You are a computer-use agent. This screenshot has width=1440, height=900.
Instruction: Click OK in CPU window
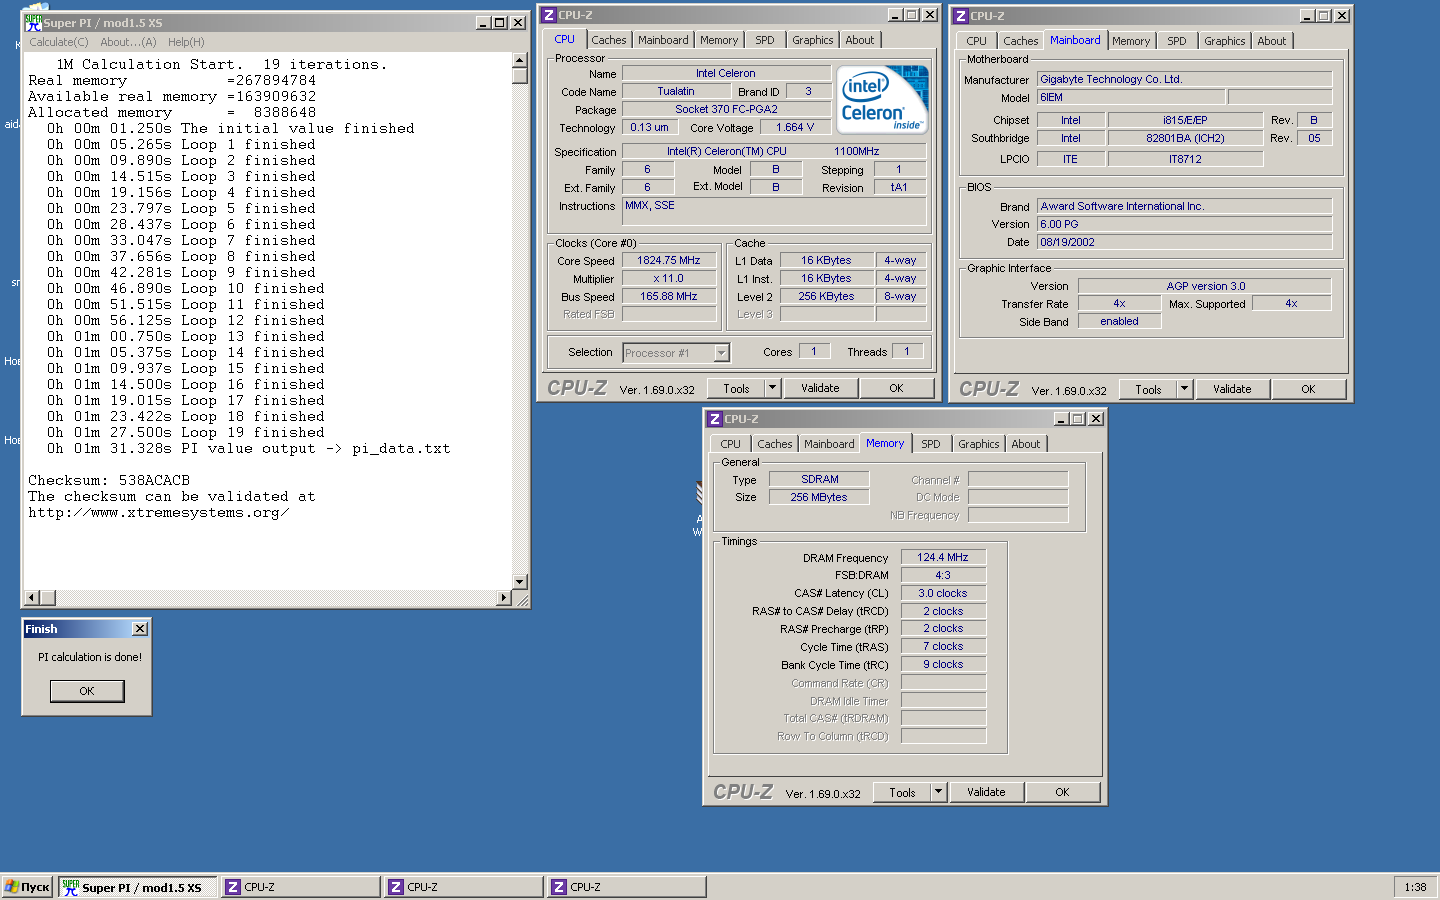pyautogui.click(x=896, y=388)
